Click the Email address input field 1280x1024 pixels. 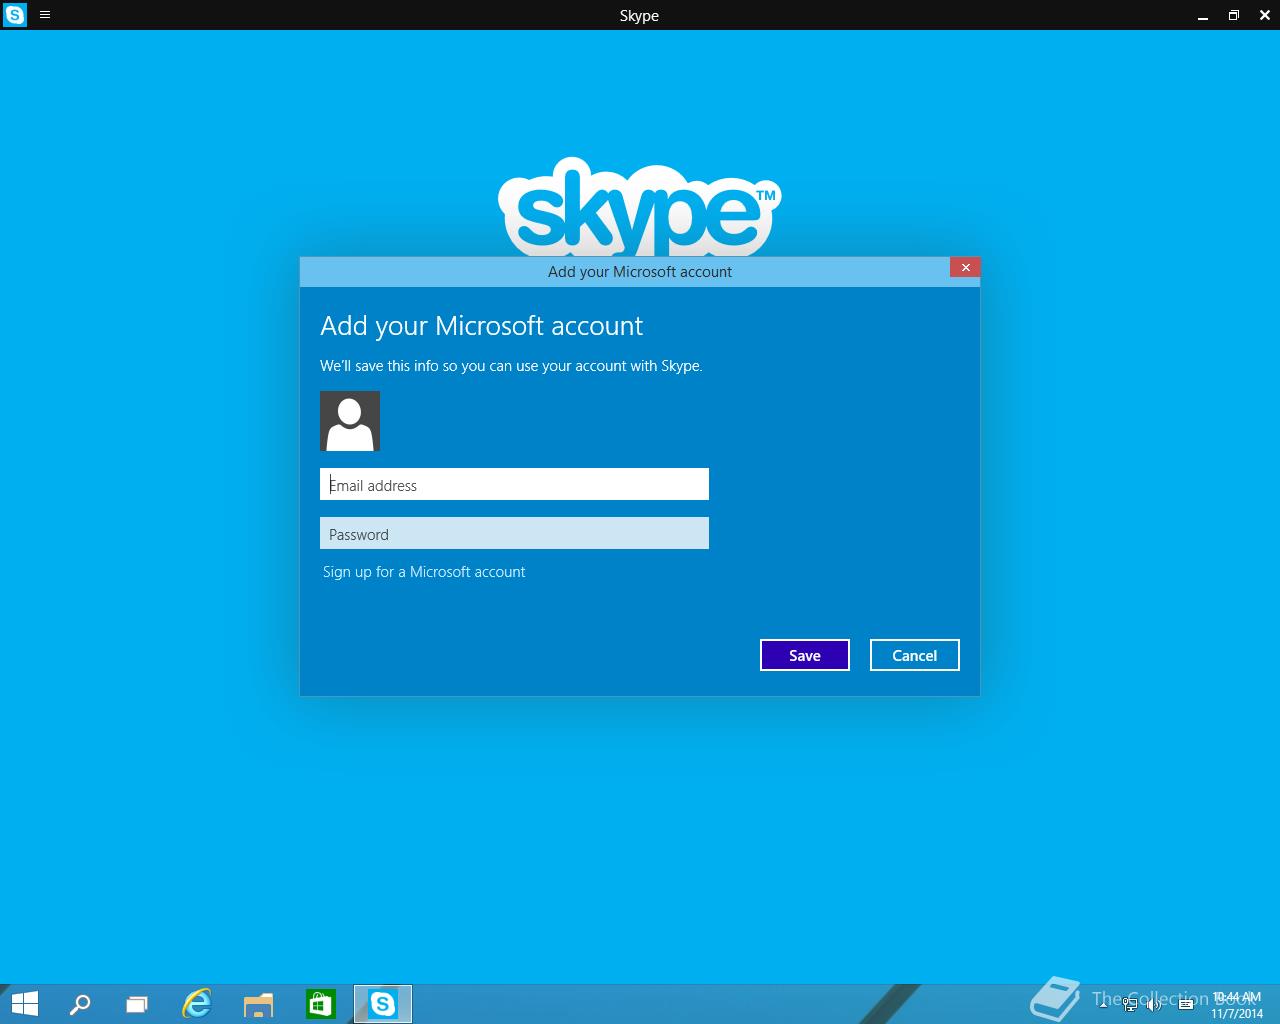click(514, 484)
